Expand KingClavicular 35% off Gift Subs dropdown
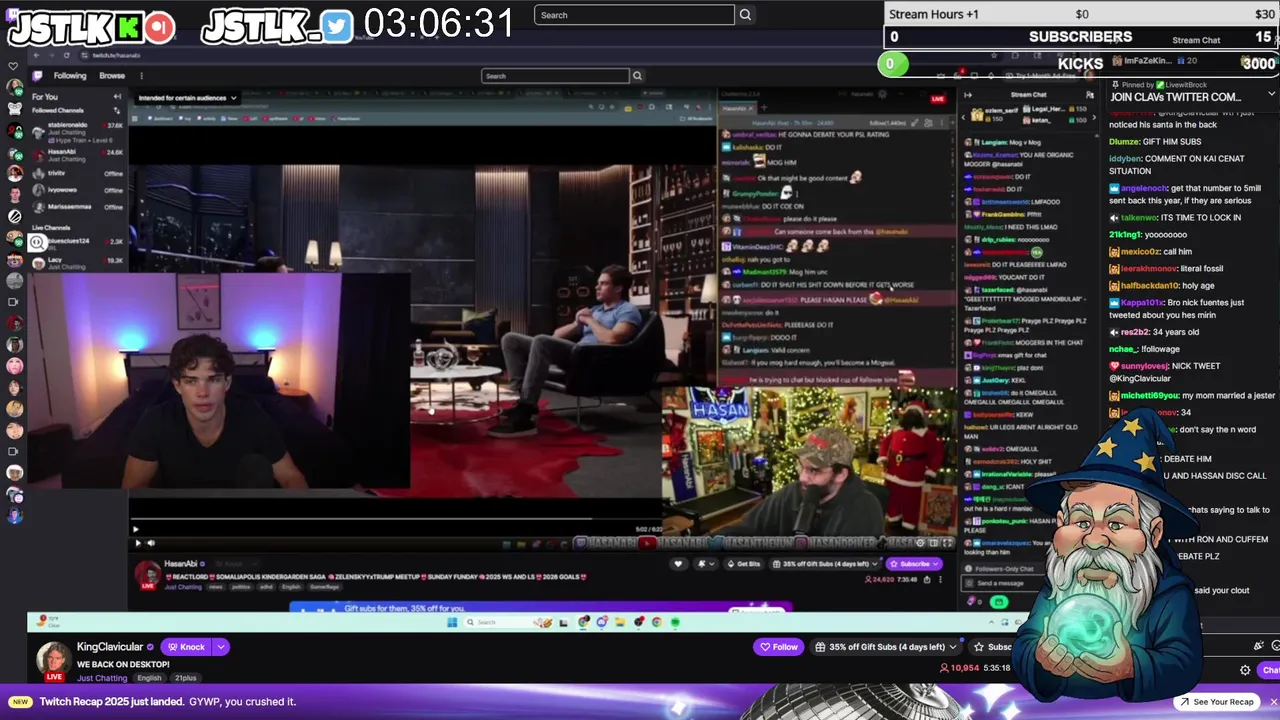 coord(887,647)
